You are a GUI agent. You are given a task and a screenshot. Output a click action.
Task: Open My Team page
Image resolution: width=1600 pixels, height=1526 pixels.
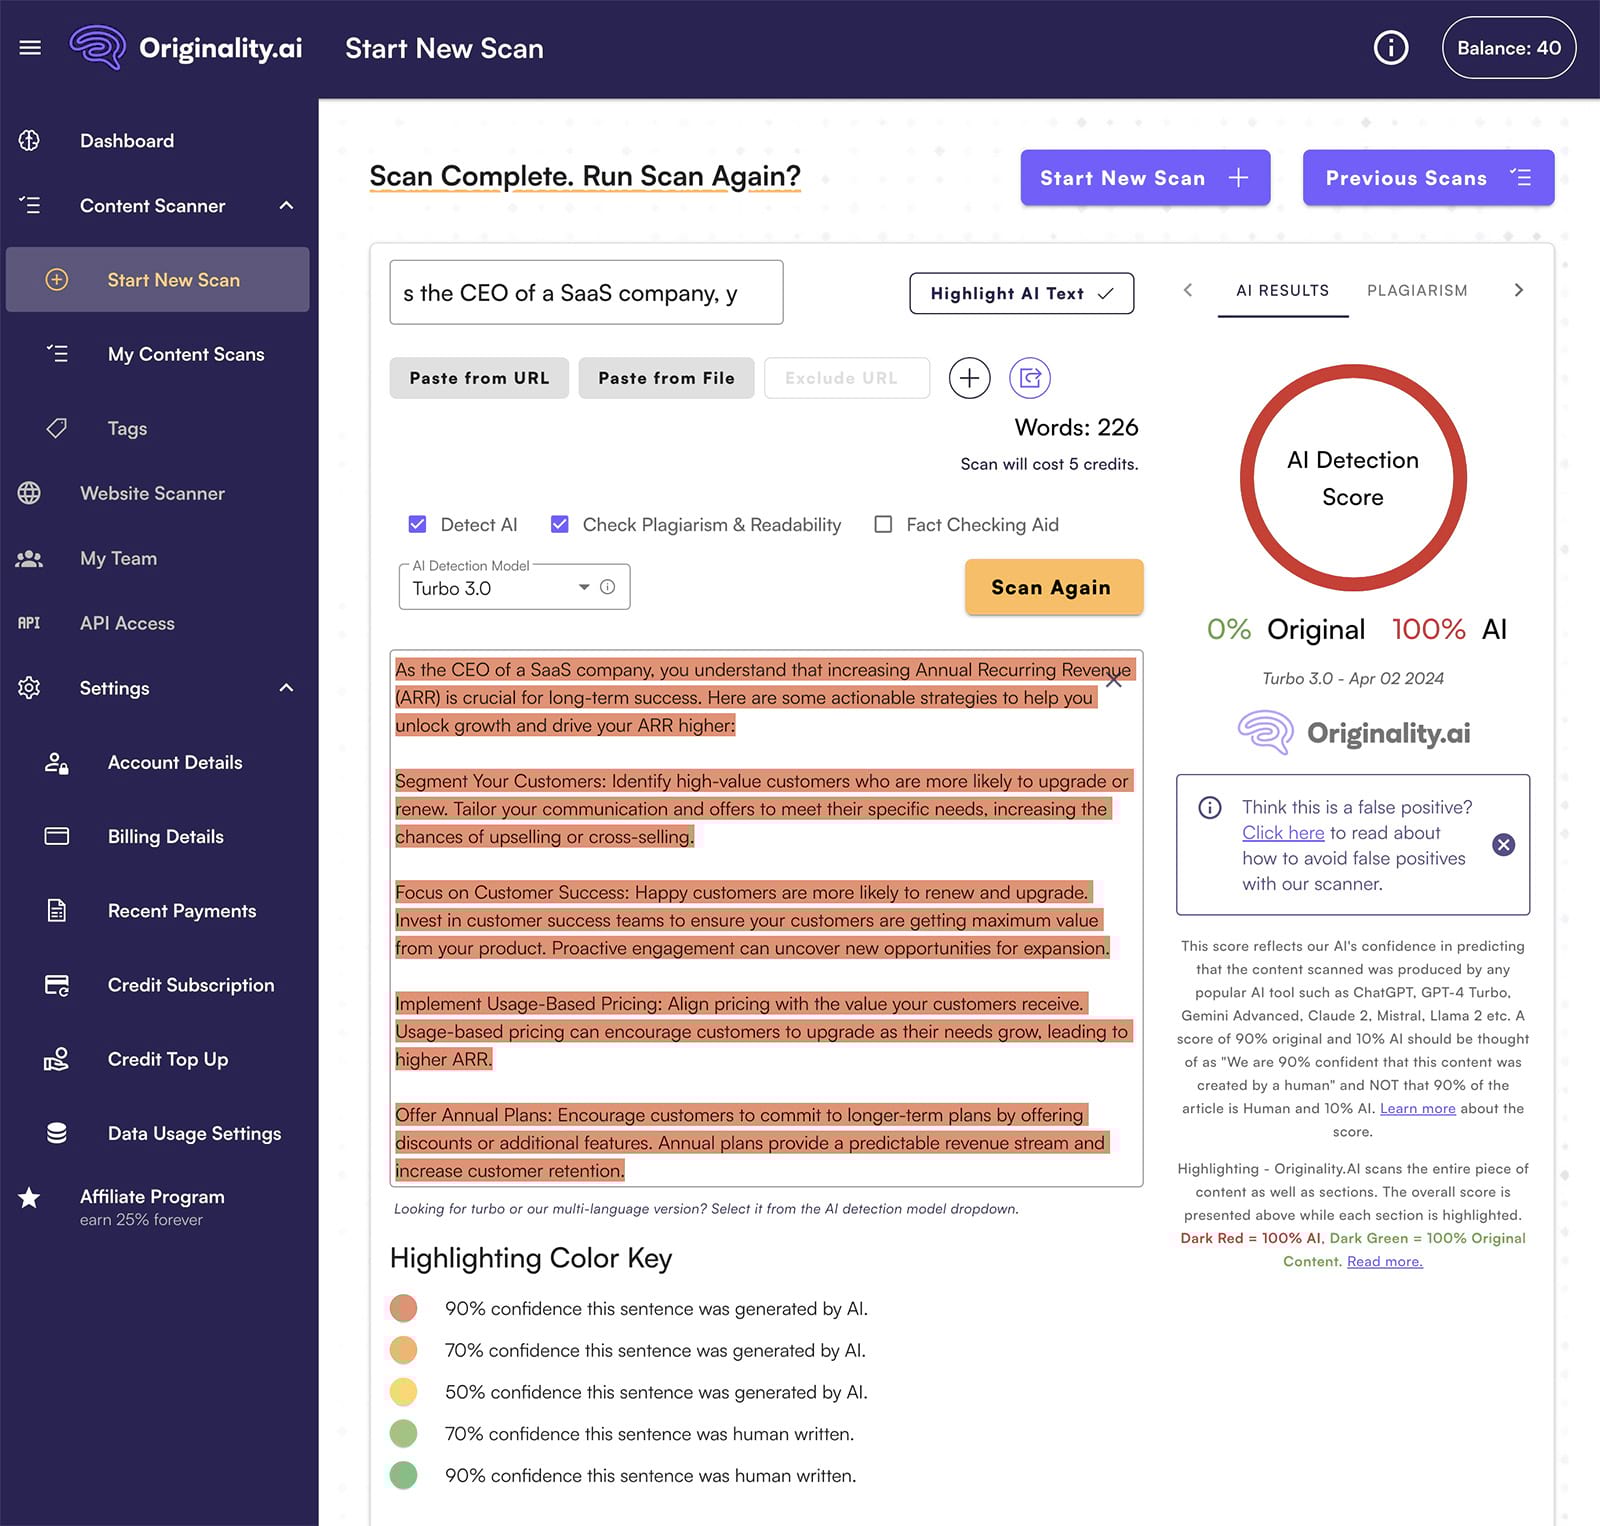click(x=118, y=558)
